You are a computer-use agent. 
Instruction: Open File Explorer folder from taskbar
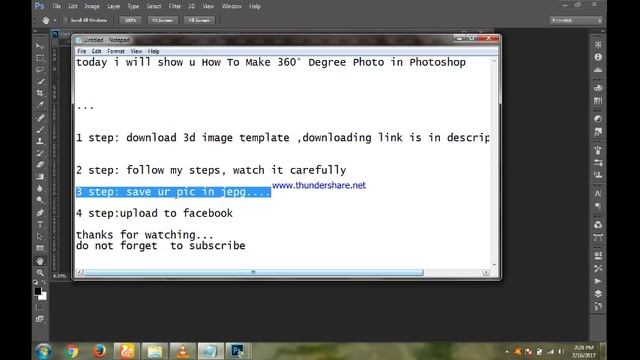(155, 351)
